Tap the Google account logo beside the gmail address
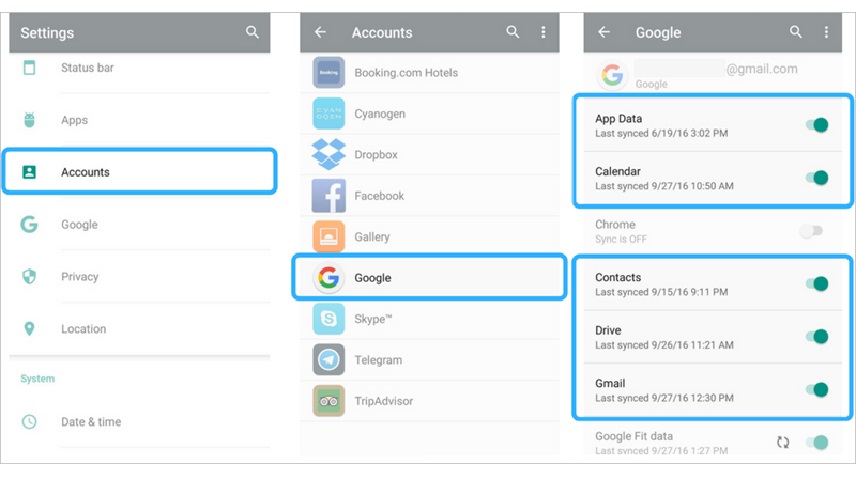The height and width of the screenshot is (482, 856). coord(612,75)
